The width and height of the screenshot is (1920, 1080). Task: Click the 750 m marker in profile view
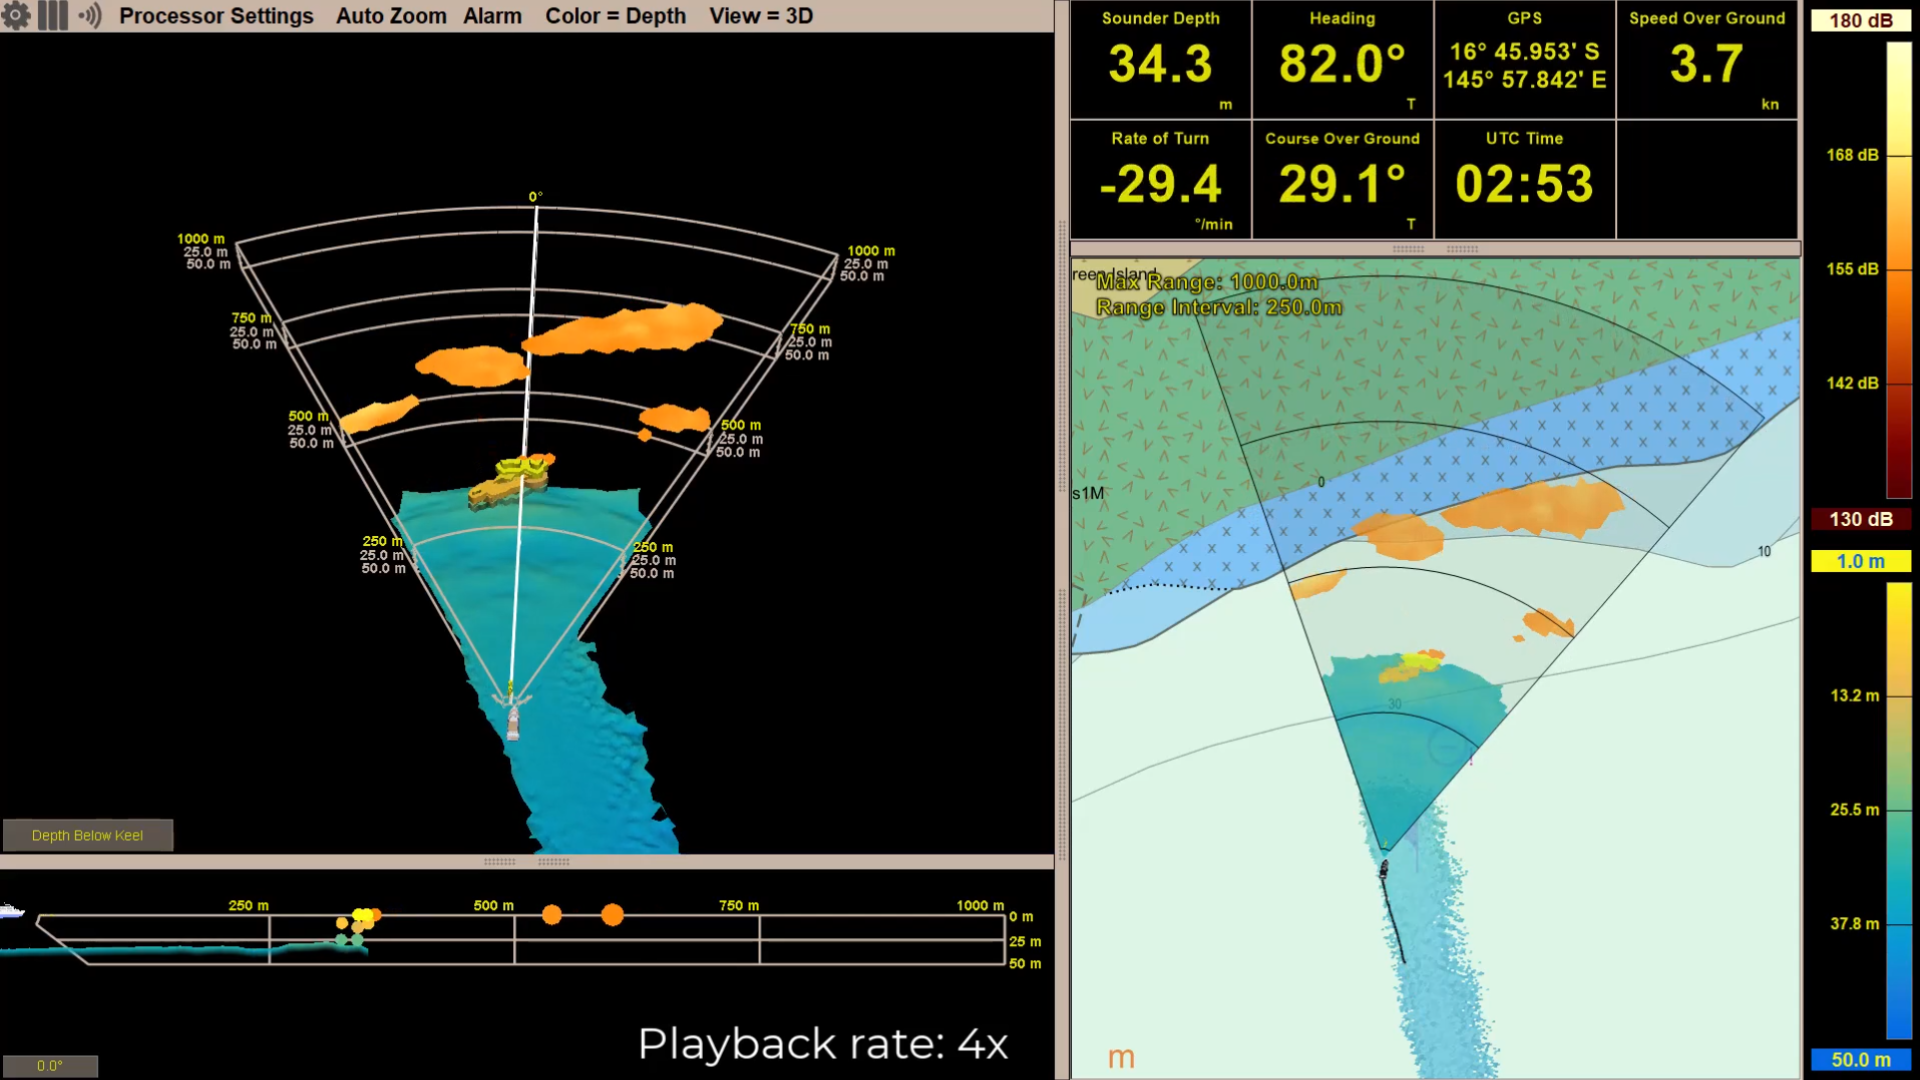tap(739, 906)
